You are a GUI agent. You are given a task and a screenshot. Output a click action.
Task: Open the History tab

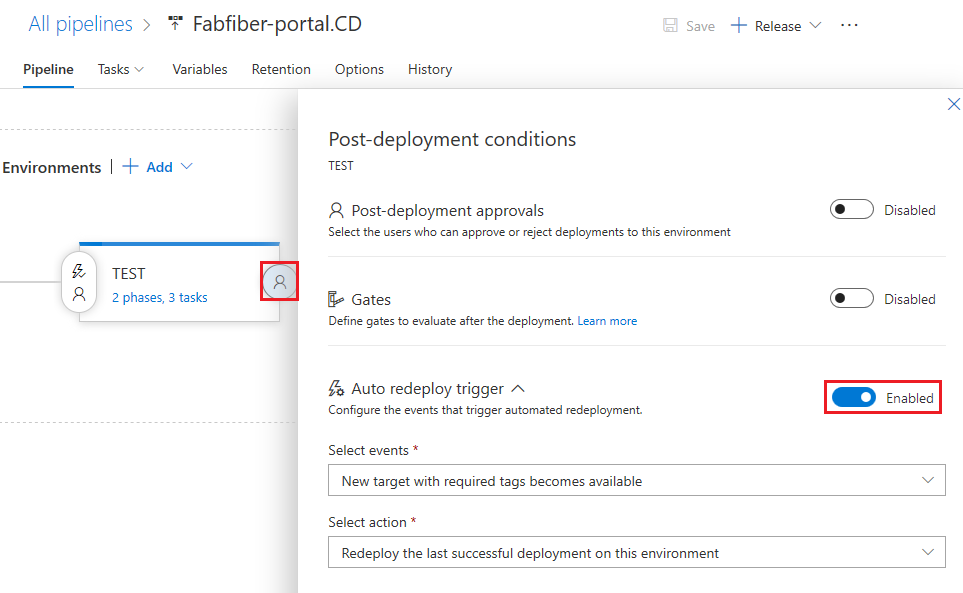click(x=430, y=69)
